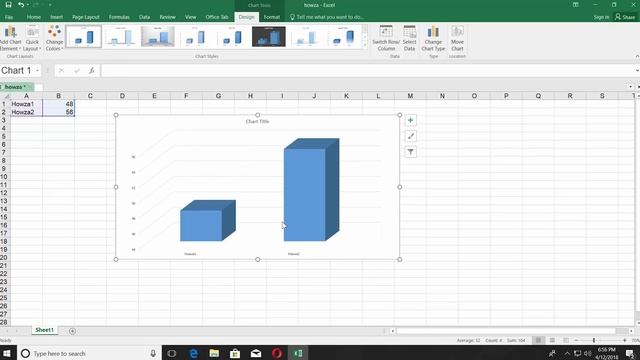Switch to the Data tab
640x360 pixels.
(144, 17)
